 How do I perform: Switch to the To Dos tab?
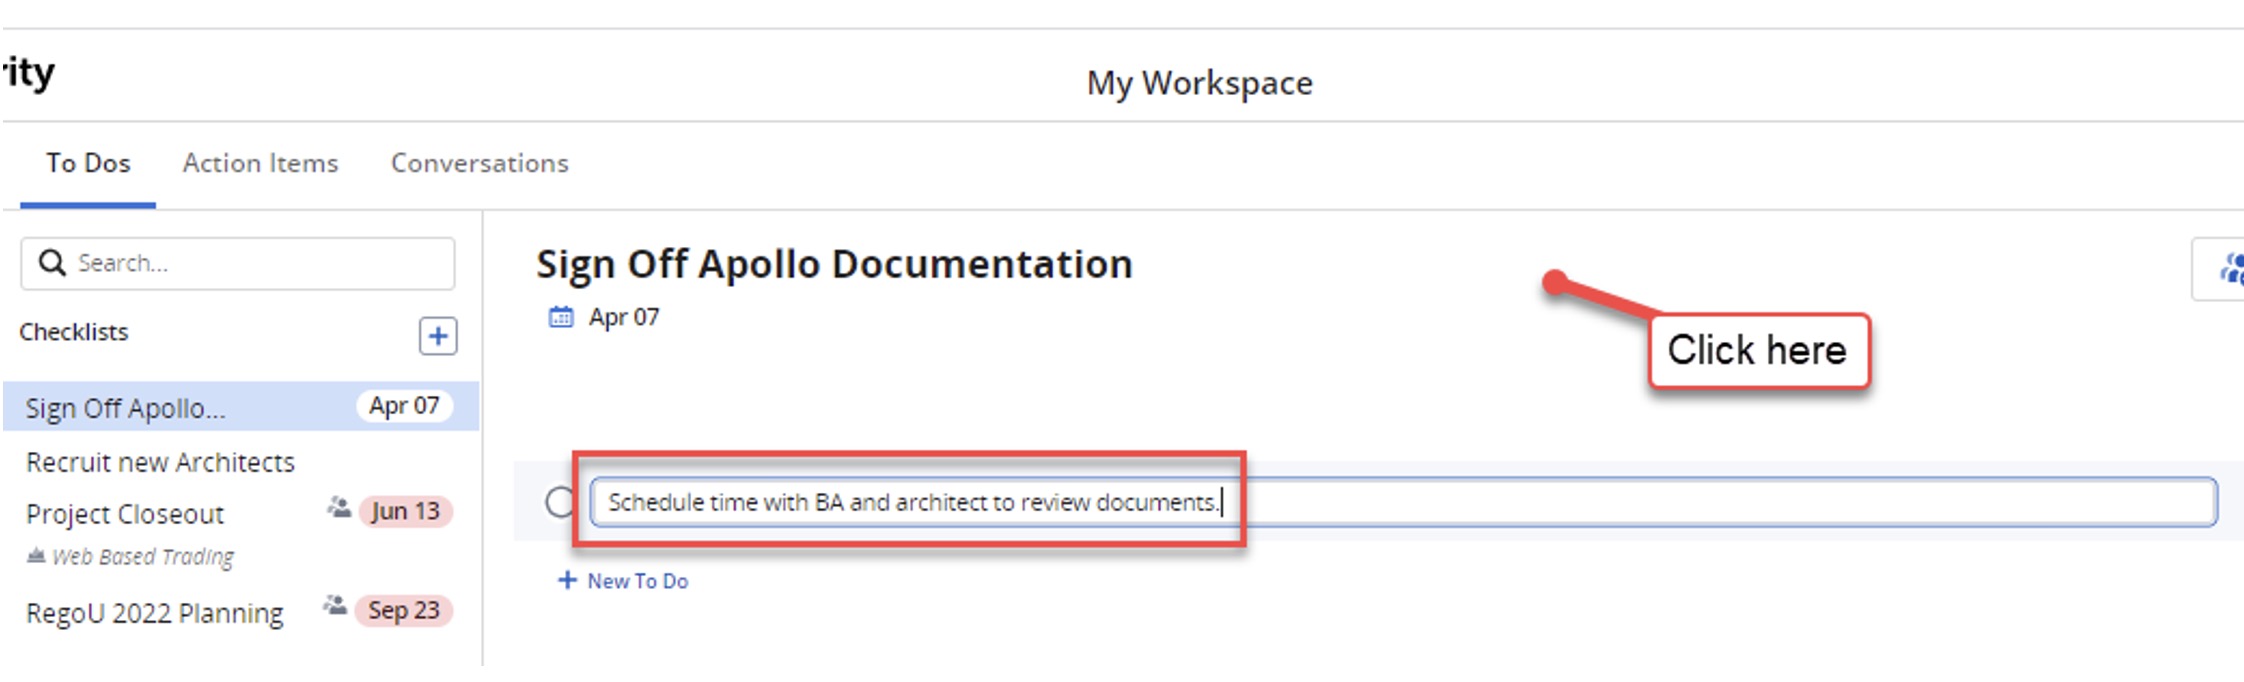point(88,163)
